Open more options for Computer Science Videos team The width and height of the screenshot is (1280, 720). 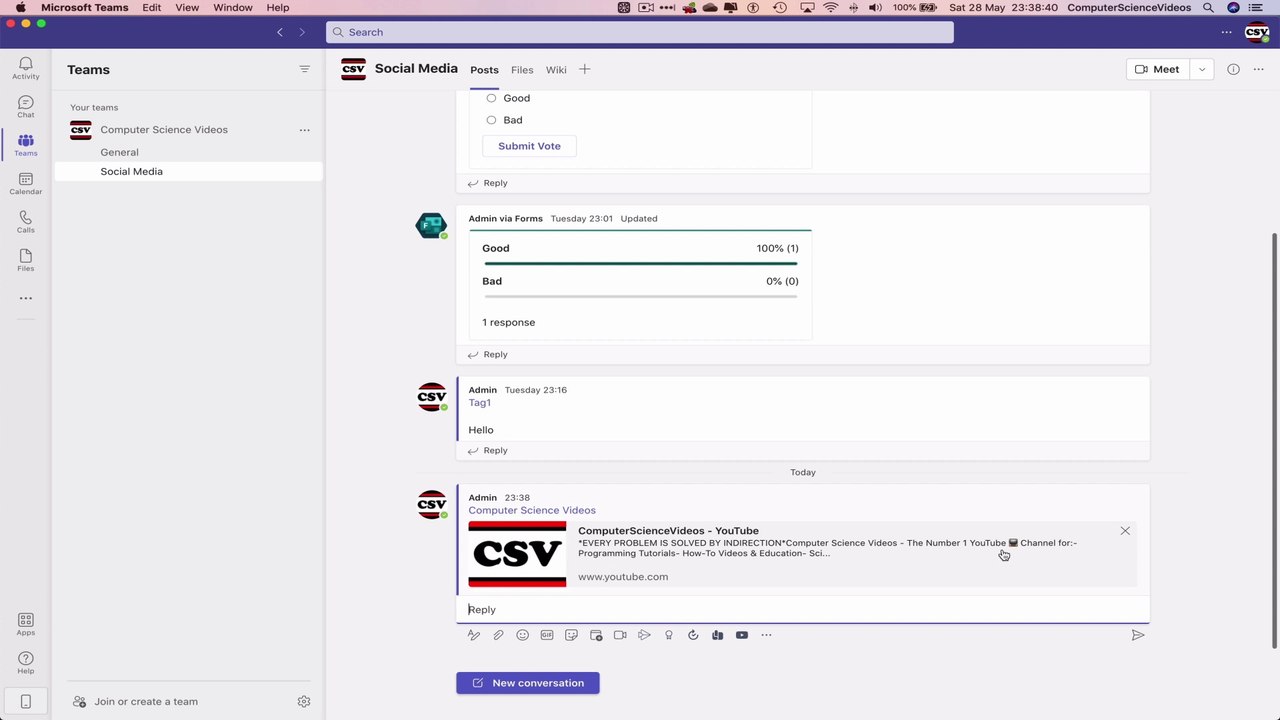(305, 130)
